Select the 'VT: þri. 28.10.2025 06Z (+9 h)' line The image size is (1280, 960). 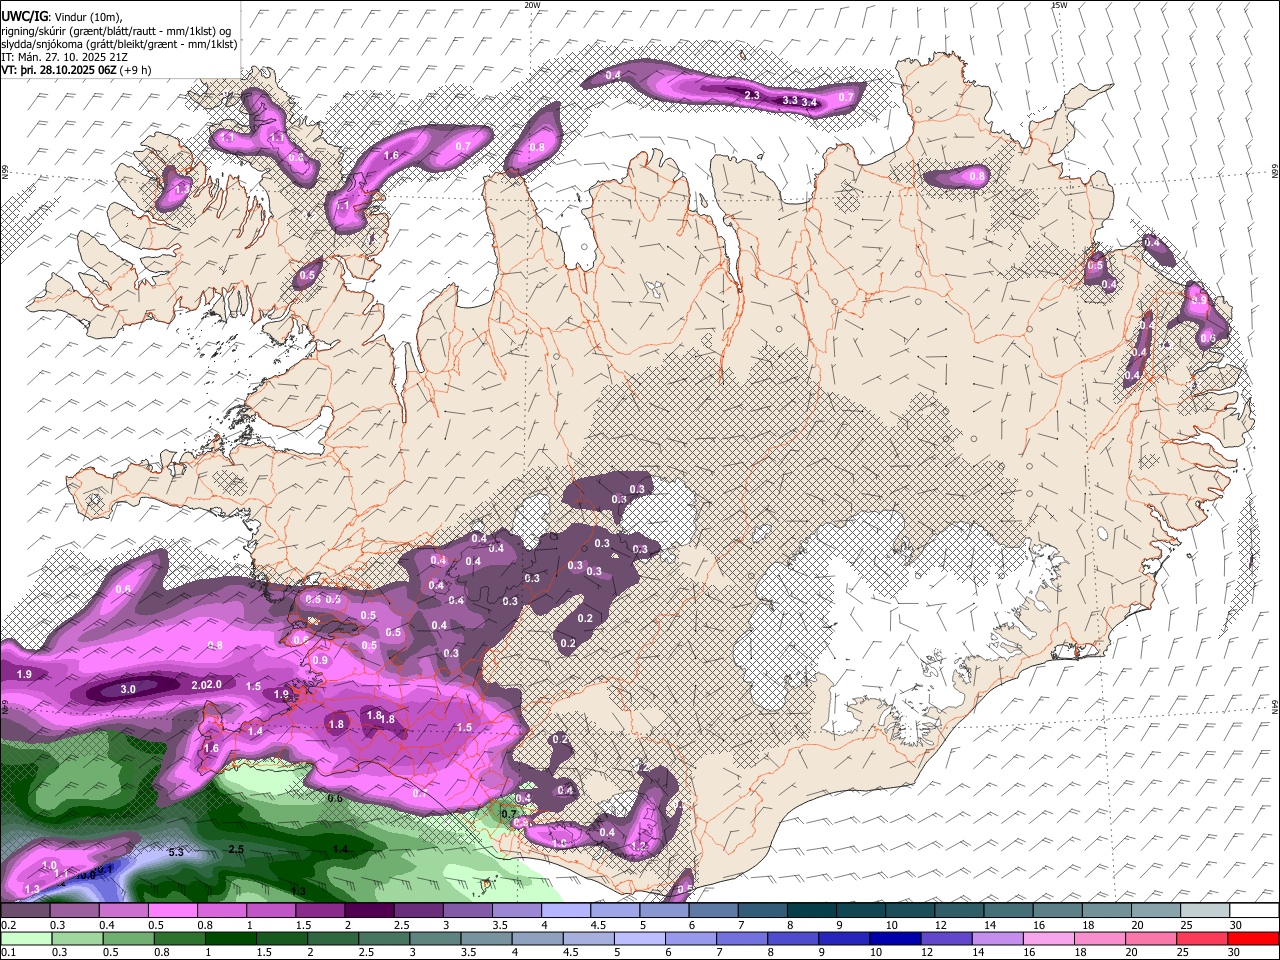click(x=77, y=70)
